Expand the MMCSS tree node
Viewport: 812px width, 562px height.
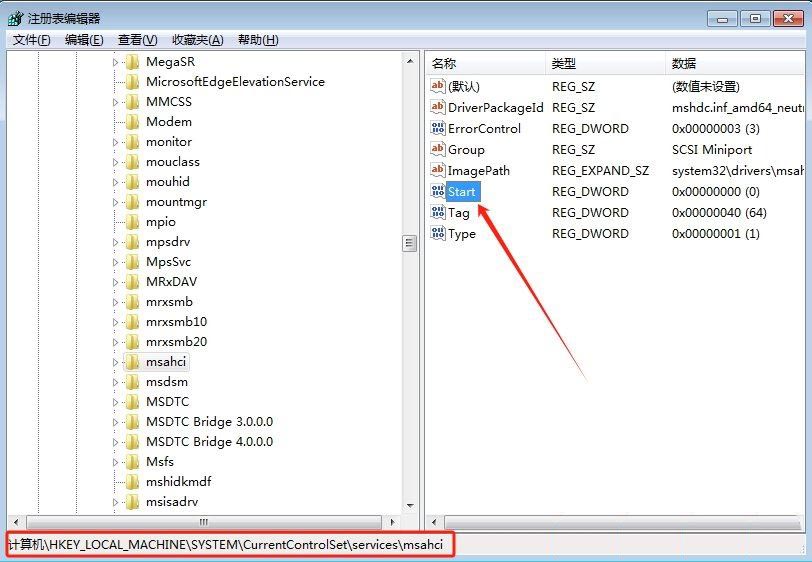pos(117,102)
